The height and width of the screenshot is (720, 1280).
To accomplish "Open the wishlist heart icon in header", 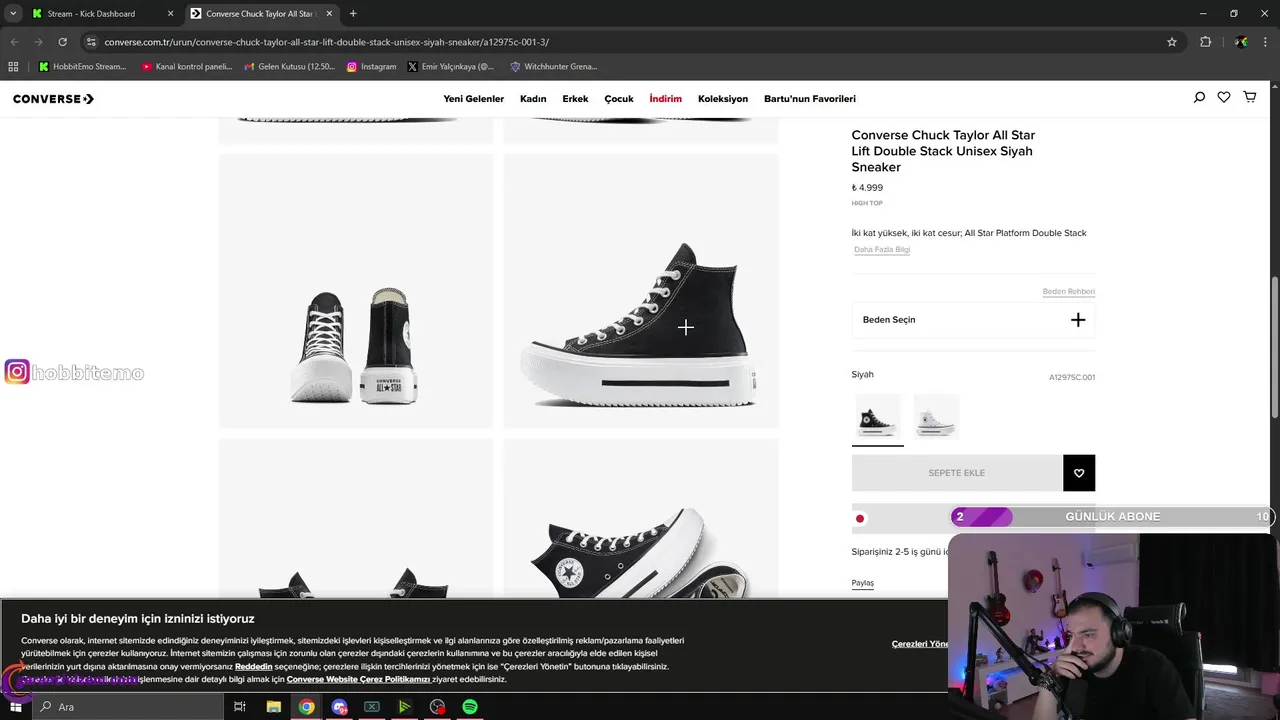I will coord(1224,97).
